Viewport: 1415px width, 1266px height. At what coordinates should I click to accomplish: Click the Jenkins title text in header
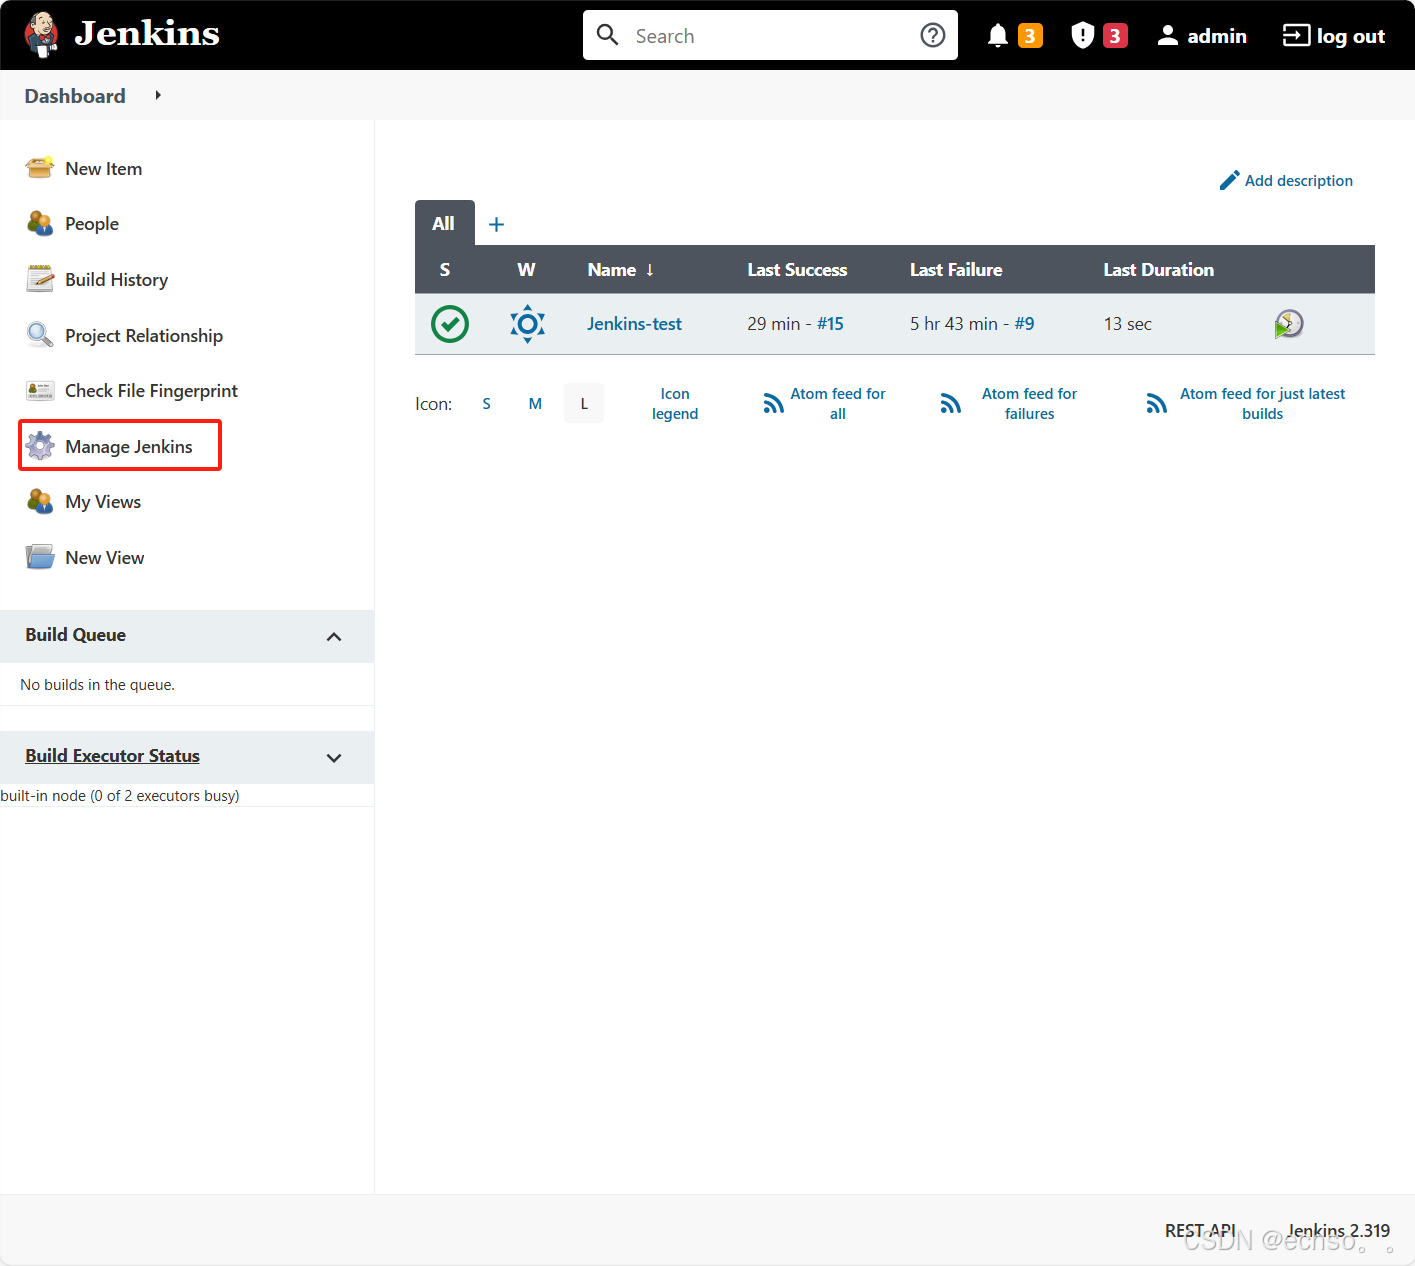coord(147,34)
